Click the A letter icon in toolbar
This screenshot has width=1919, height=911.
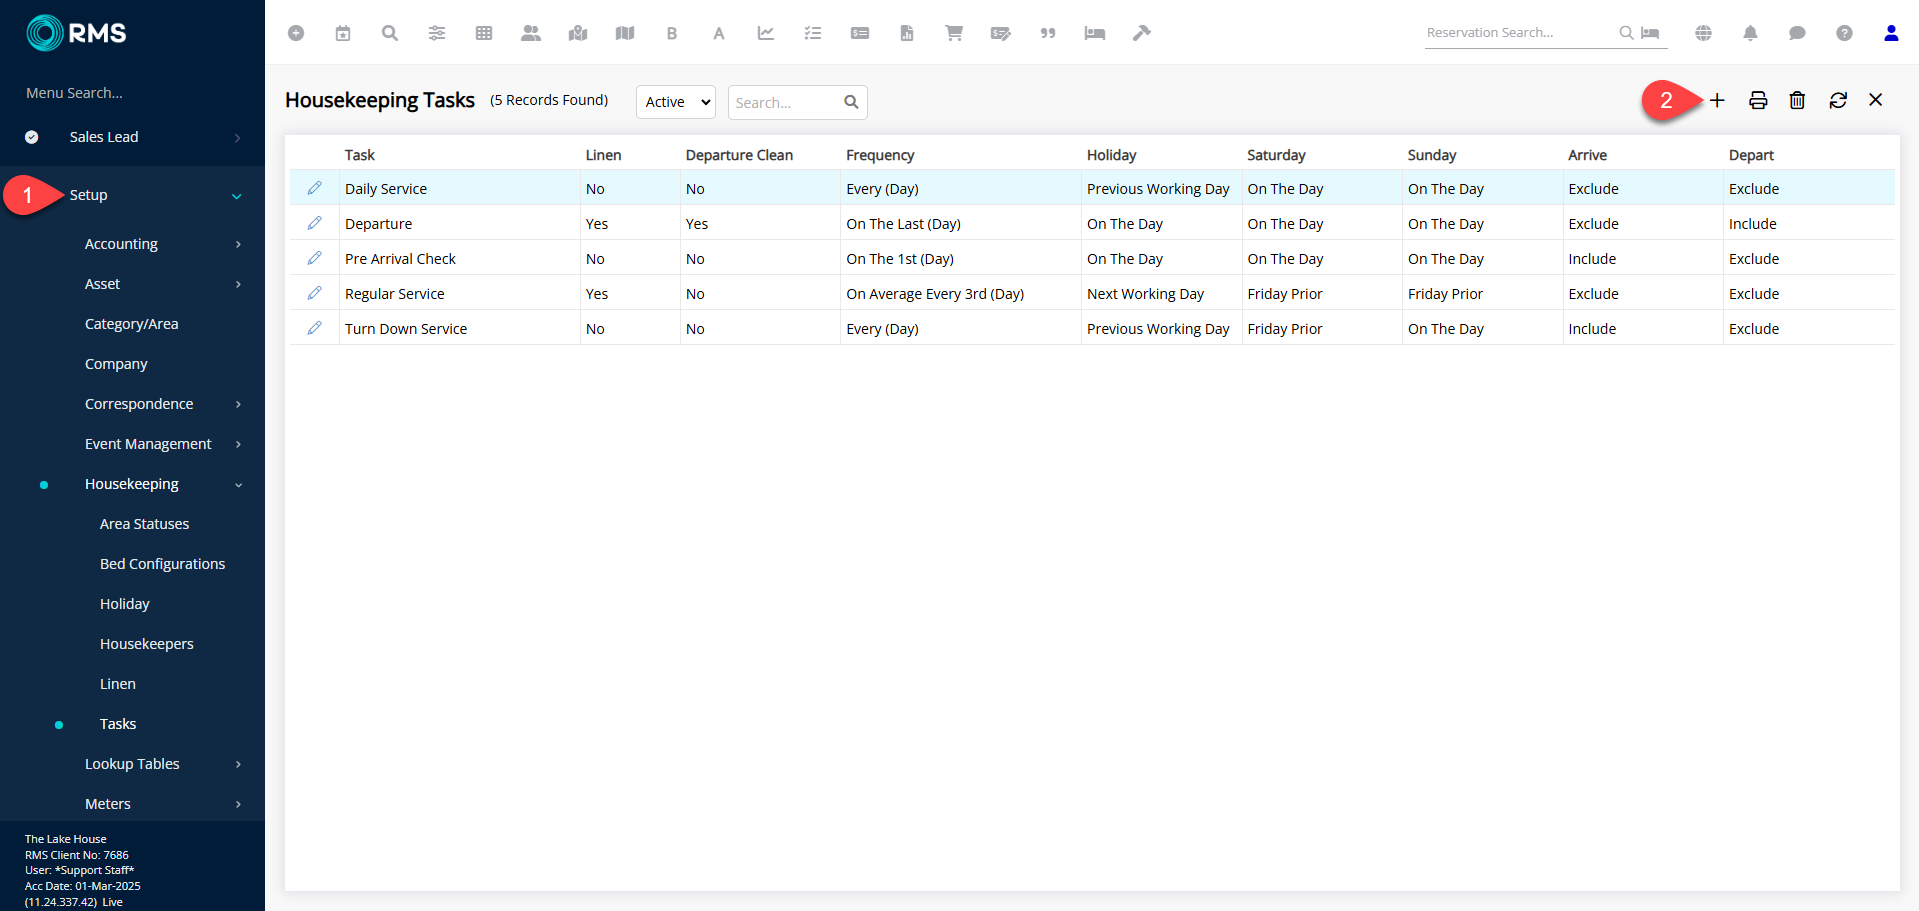pos(719,33)
